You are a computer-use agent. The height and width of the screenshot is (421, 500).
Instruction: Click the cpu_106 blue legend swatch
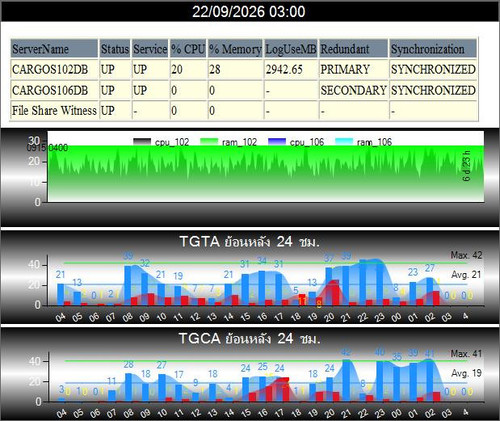(x=277, y=142)
